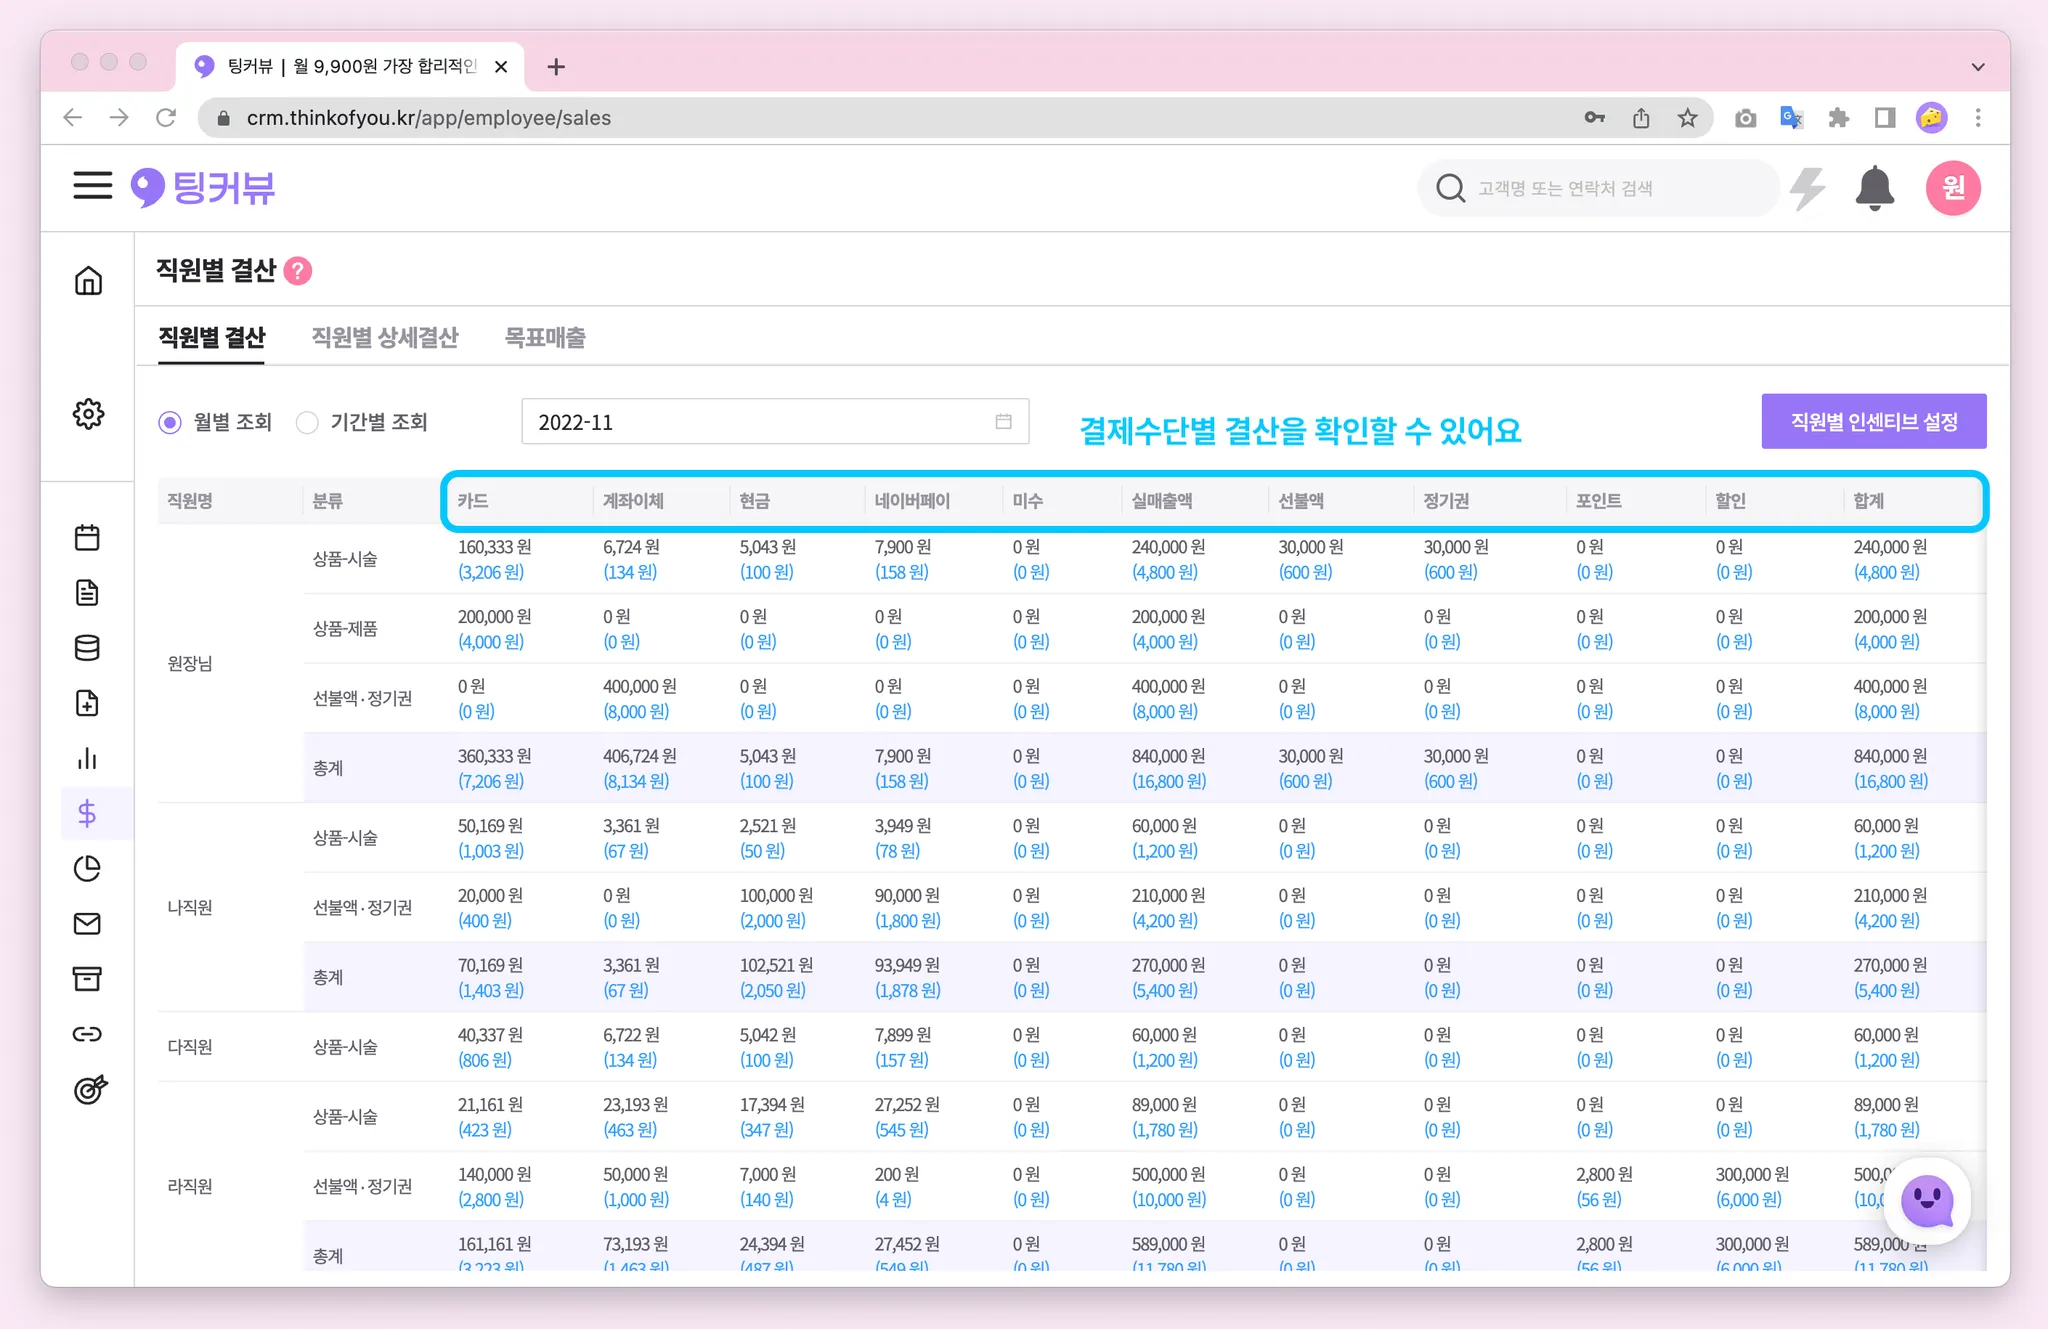Screen dimensions: 2048x1329
Task: Select 월별 조회 radio button
Action: click(x=170, y=422)
